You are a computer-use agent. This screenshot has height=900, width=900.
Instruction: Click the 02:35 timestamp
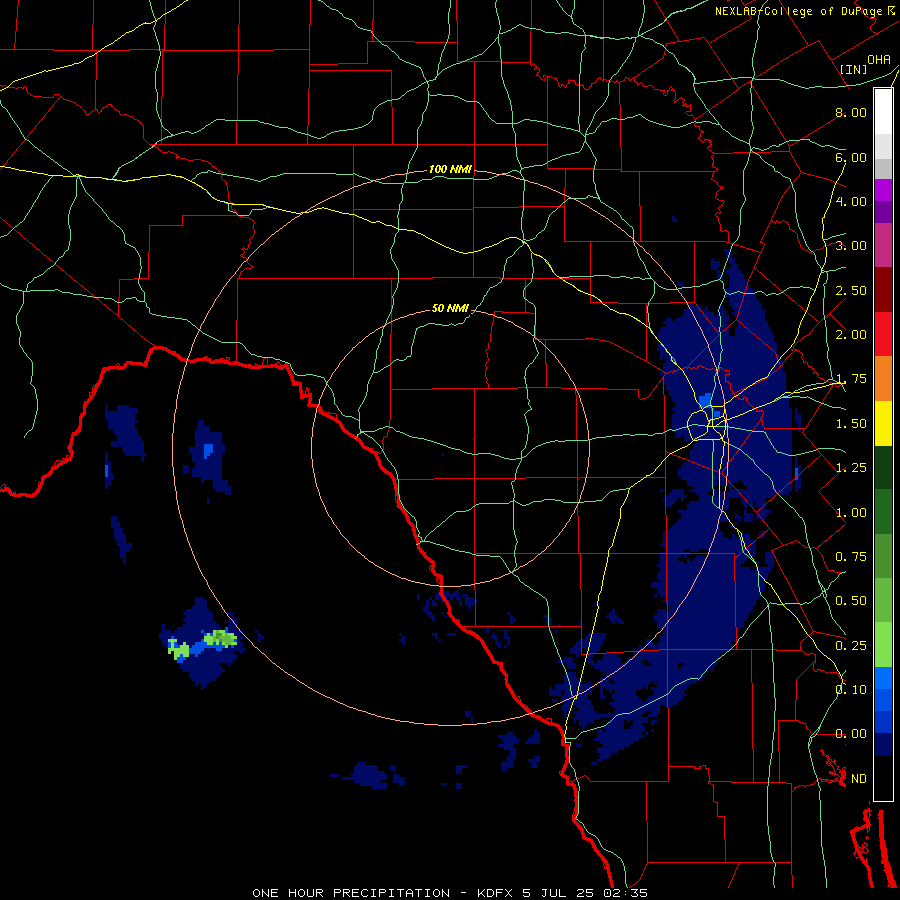(626, 893)
